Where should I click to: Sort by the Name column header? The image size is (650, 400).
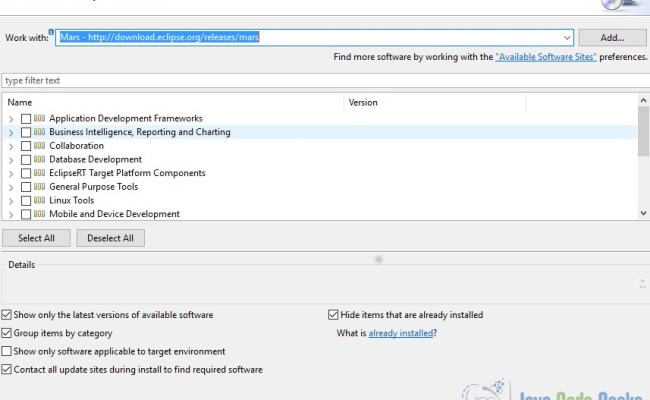coord(174,102)
